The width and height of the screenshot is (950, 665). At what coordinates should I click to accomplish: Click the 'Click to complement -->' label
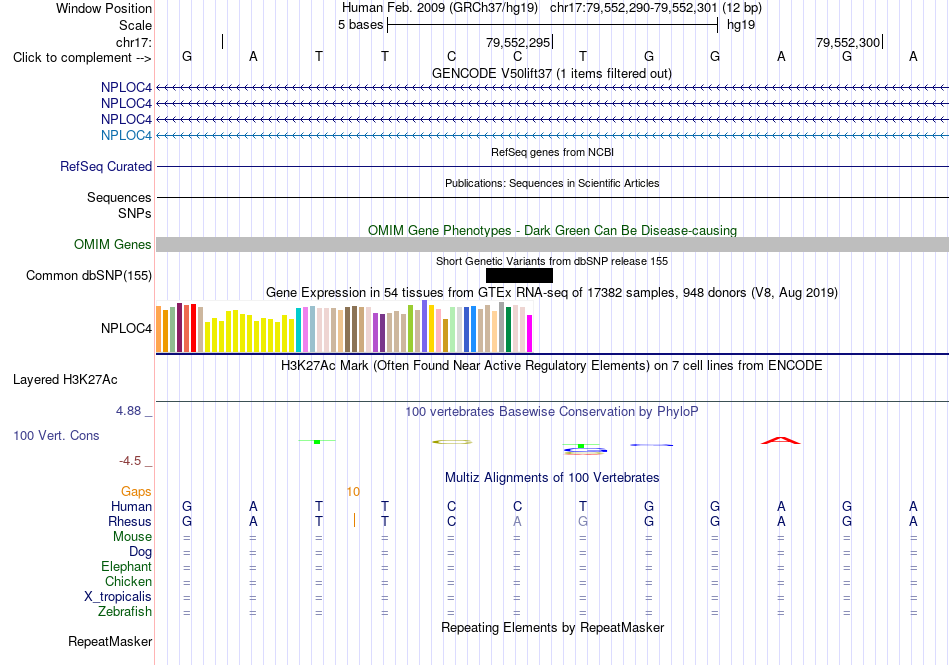click(x=82, y=58)
